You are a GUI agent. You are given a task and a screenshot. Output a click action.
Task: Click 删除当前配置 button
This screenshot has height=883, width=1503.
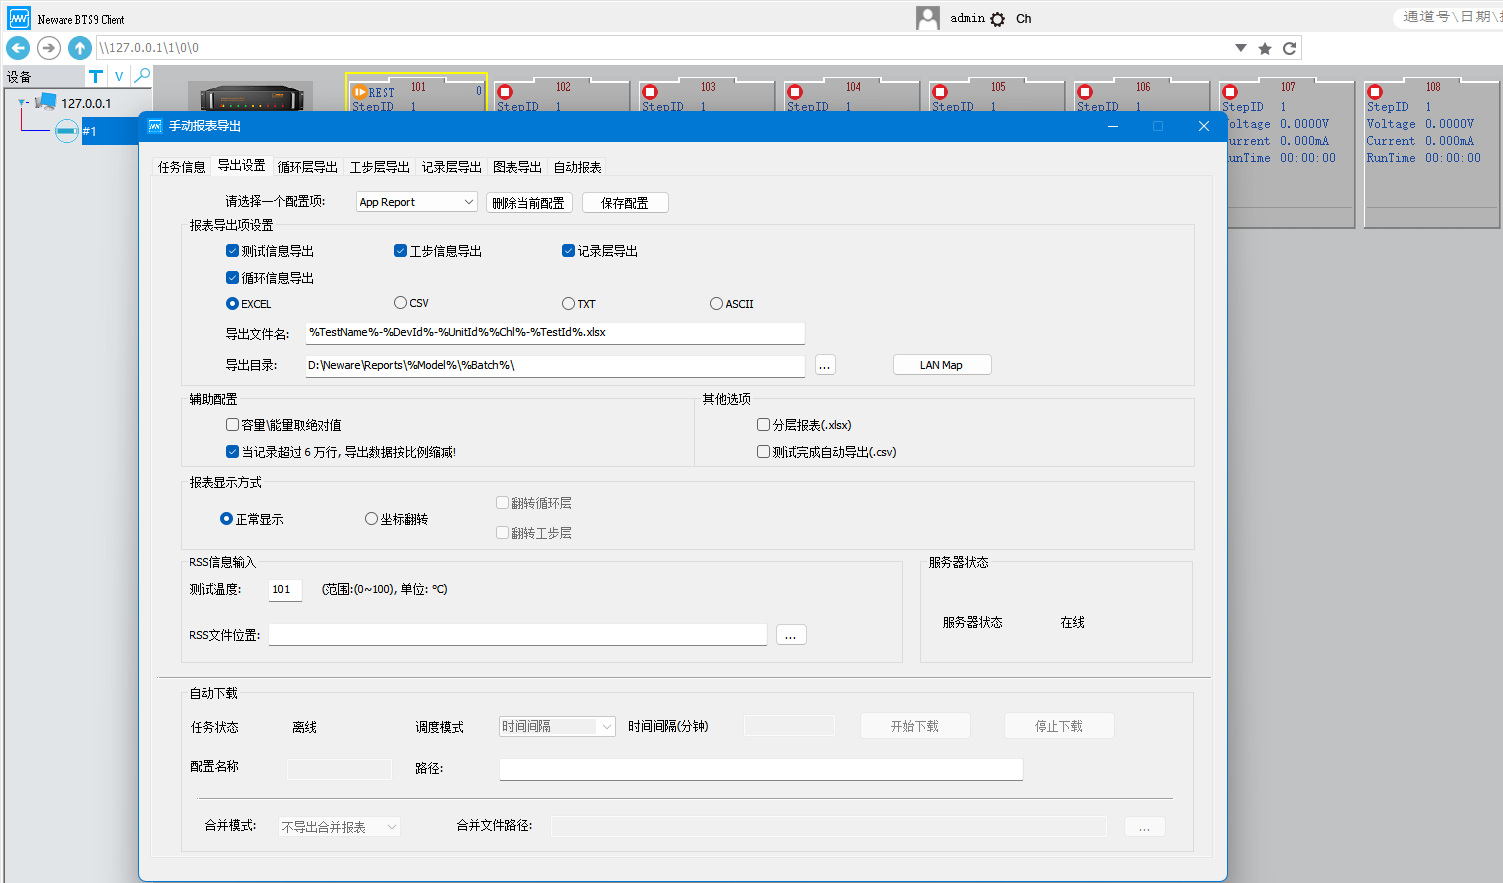click(528, 203)
